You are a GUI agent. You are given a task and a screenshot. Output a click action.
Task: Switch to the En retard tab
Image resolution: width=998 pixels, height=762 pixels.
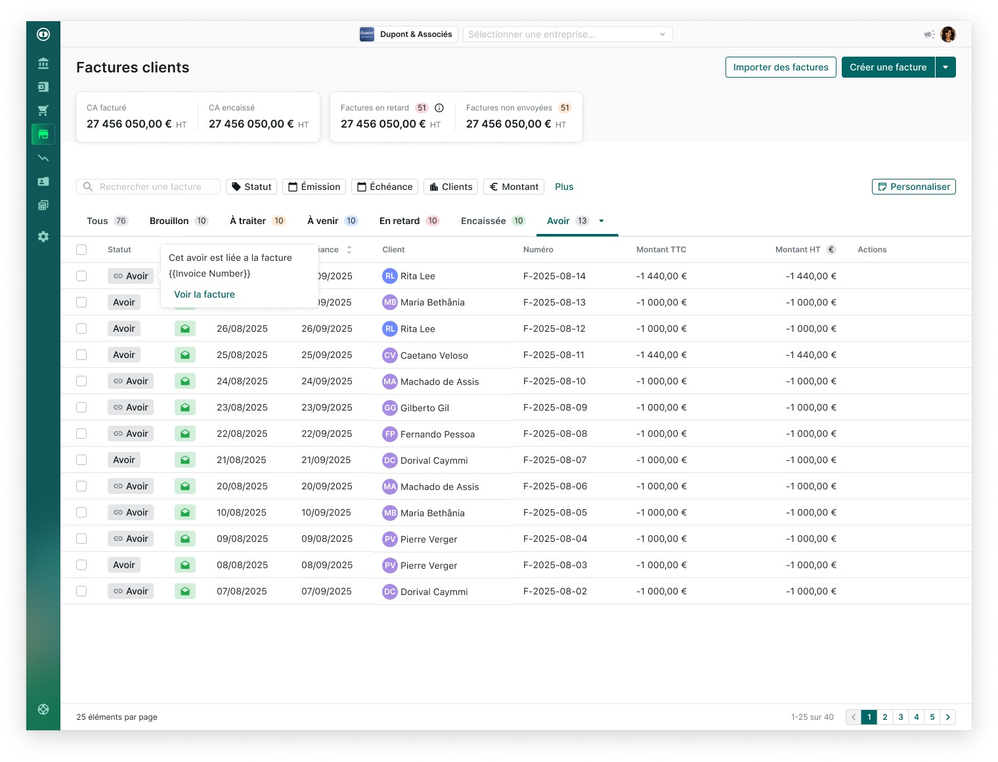[399, 221]
